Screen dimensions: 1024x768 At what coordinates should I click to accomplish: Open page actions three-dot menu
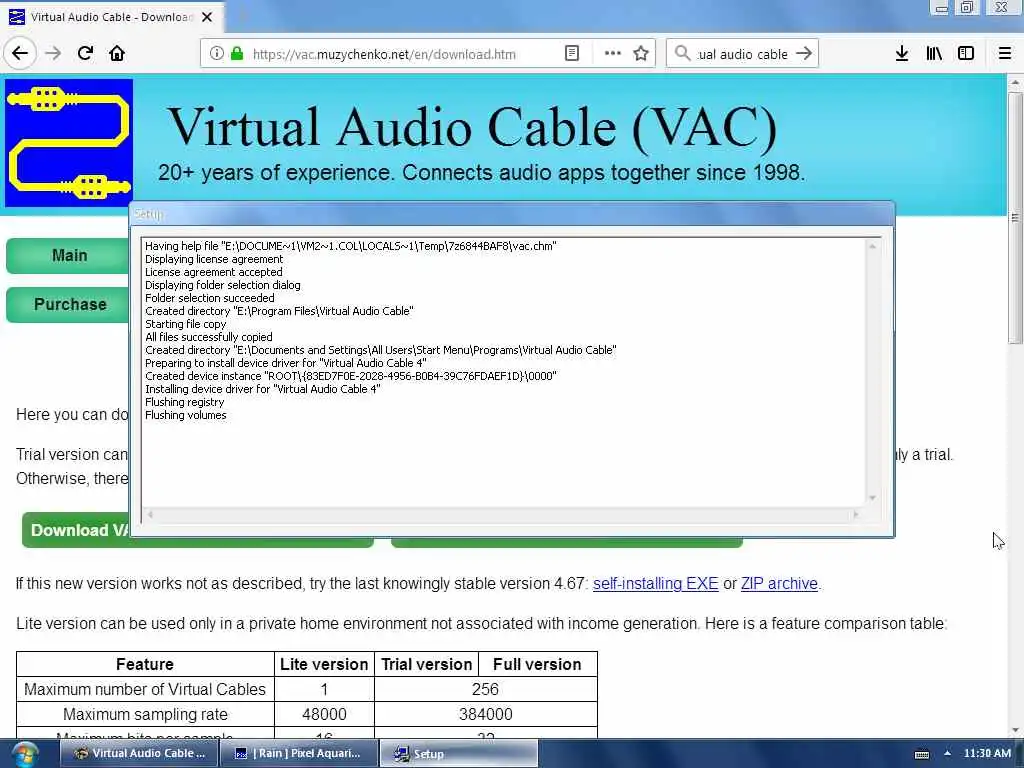click(x=613, y=54)
